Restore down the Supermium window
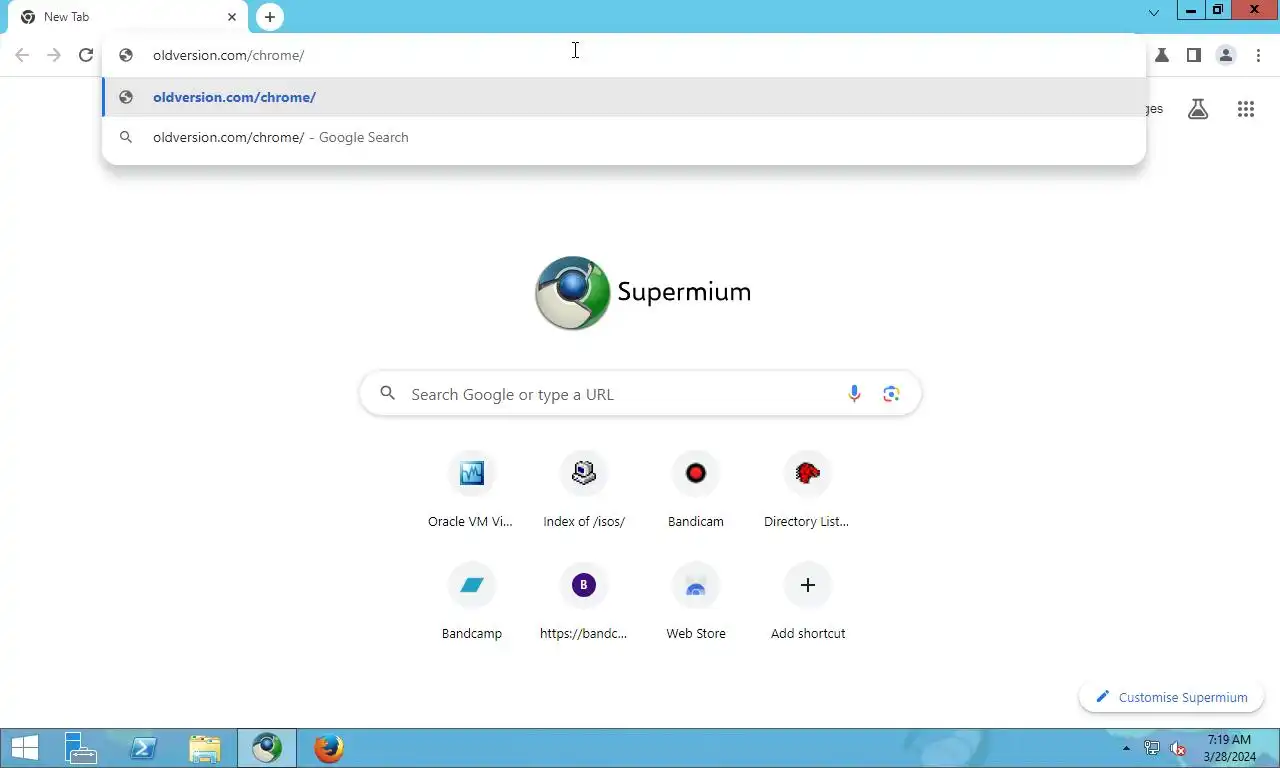 [x=1218, y=10]
